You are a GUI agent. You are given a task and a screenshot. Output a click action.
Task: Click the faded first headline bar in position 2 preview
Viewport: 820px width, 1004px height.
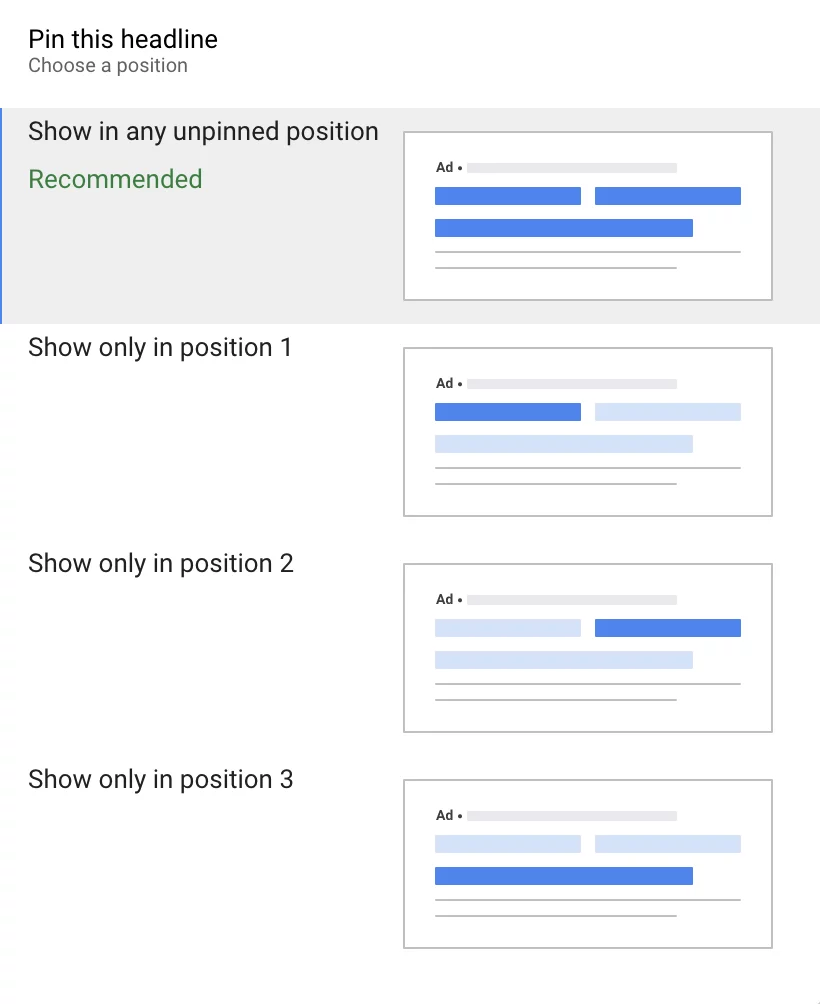pyautogui.click(x=508, y=628)
